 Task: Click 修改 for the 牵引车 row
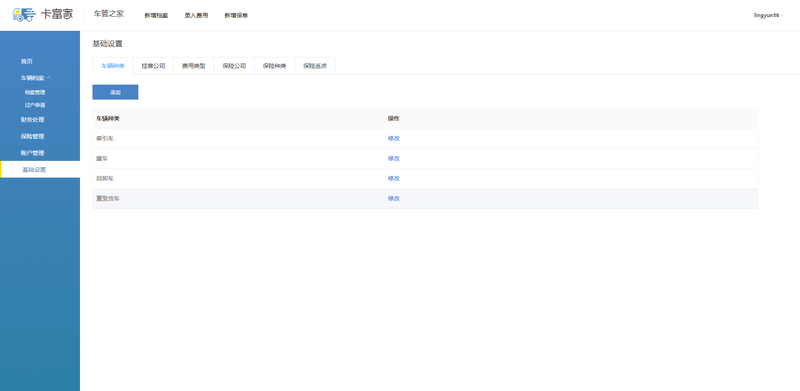393,138
